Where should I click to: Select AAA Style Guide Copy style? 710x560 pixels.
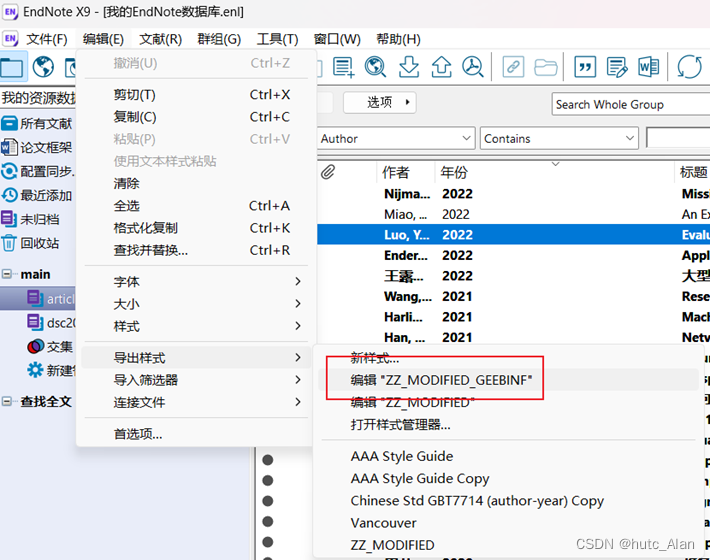coord(509,479)
